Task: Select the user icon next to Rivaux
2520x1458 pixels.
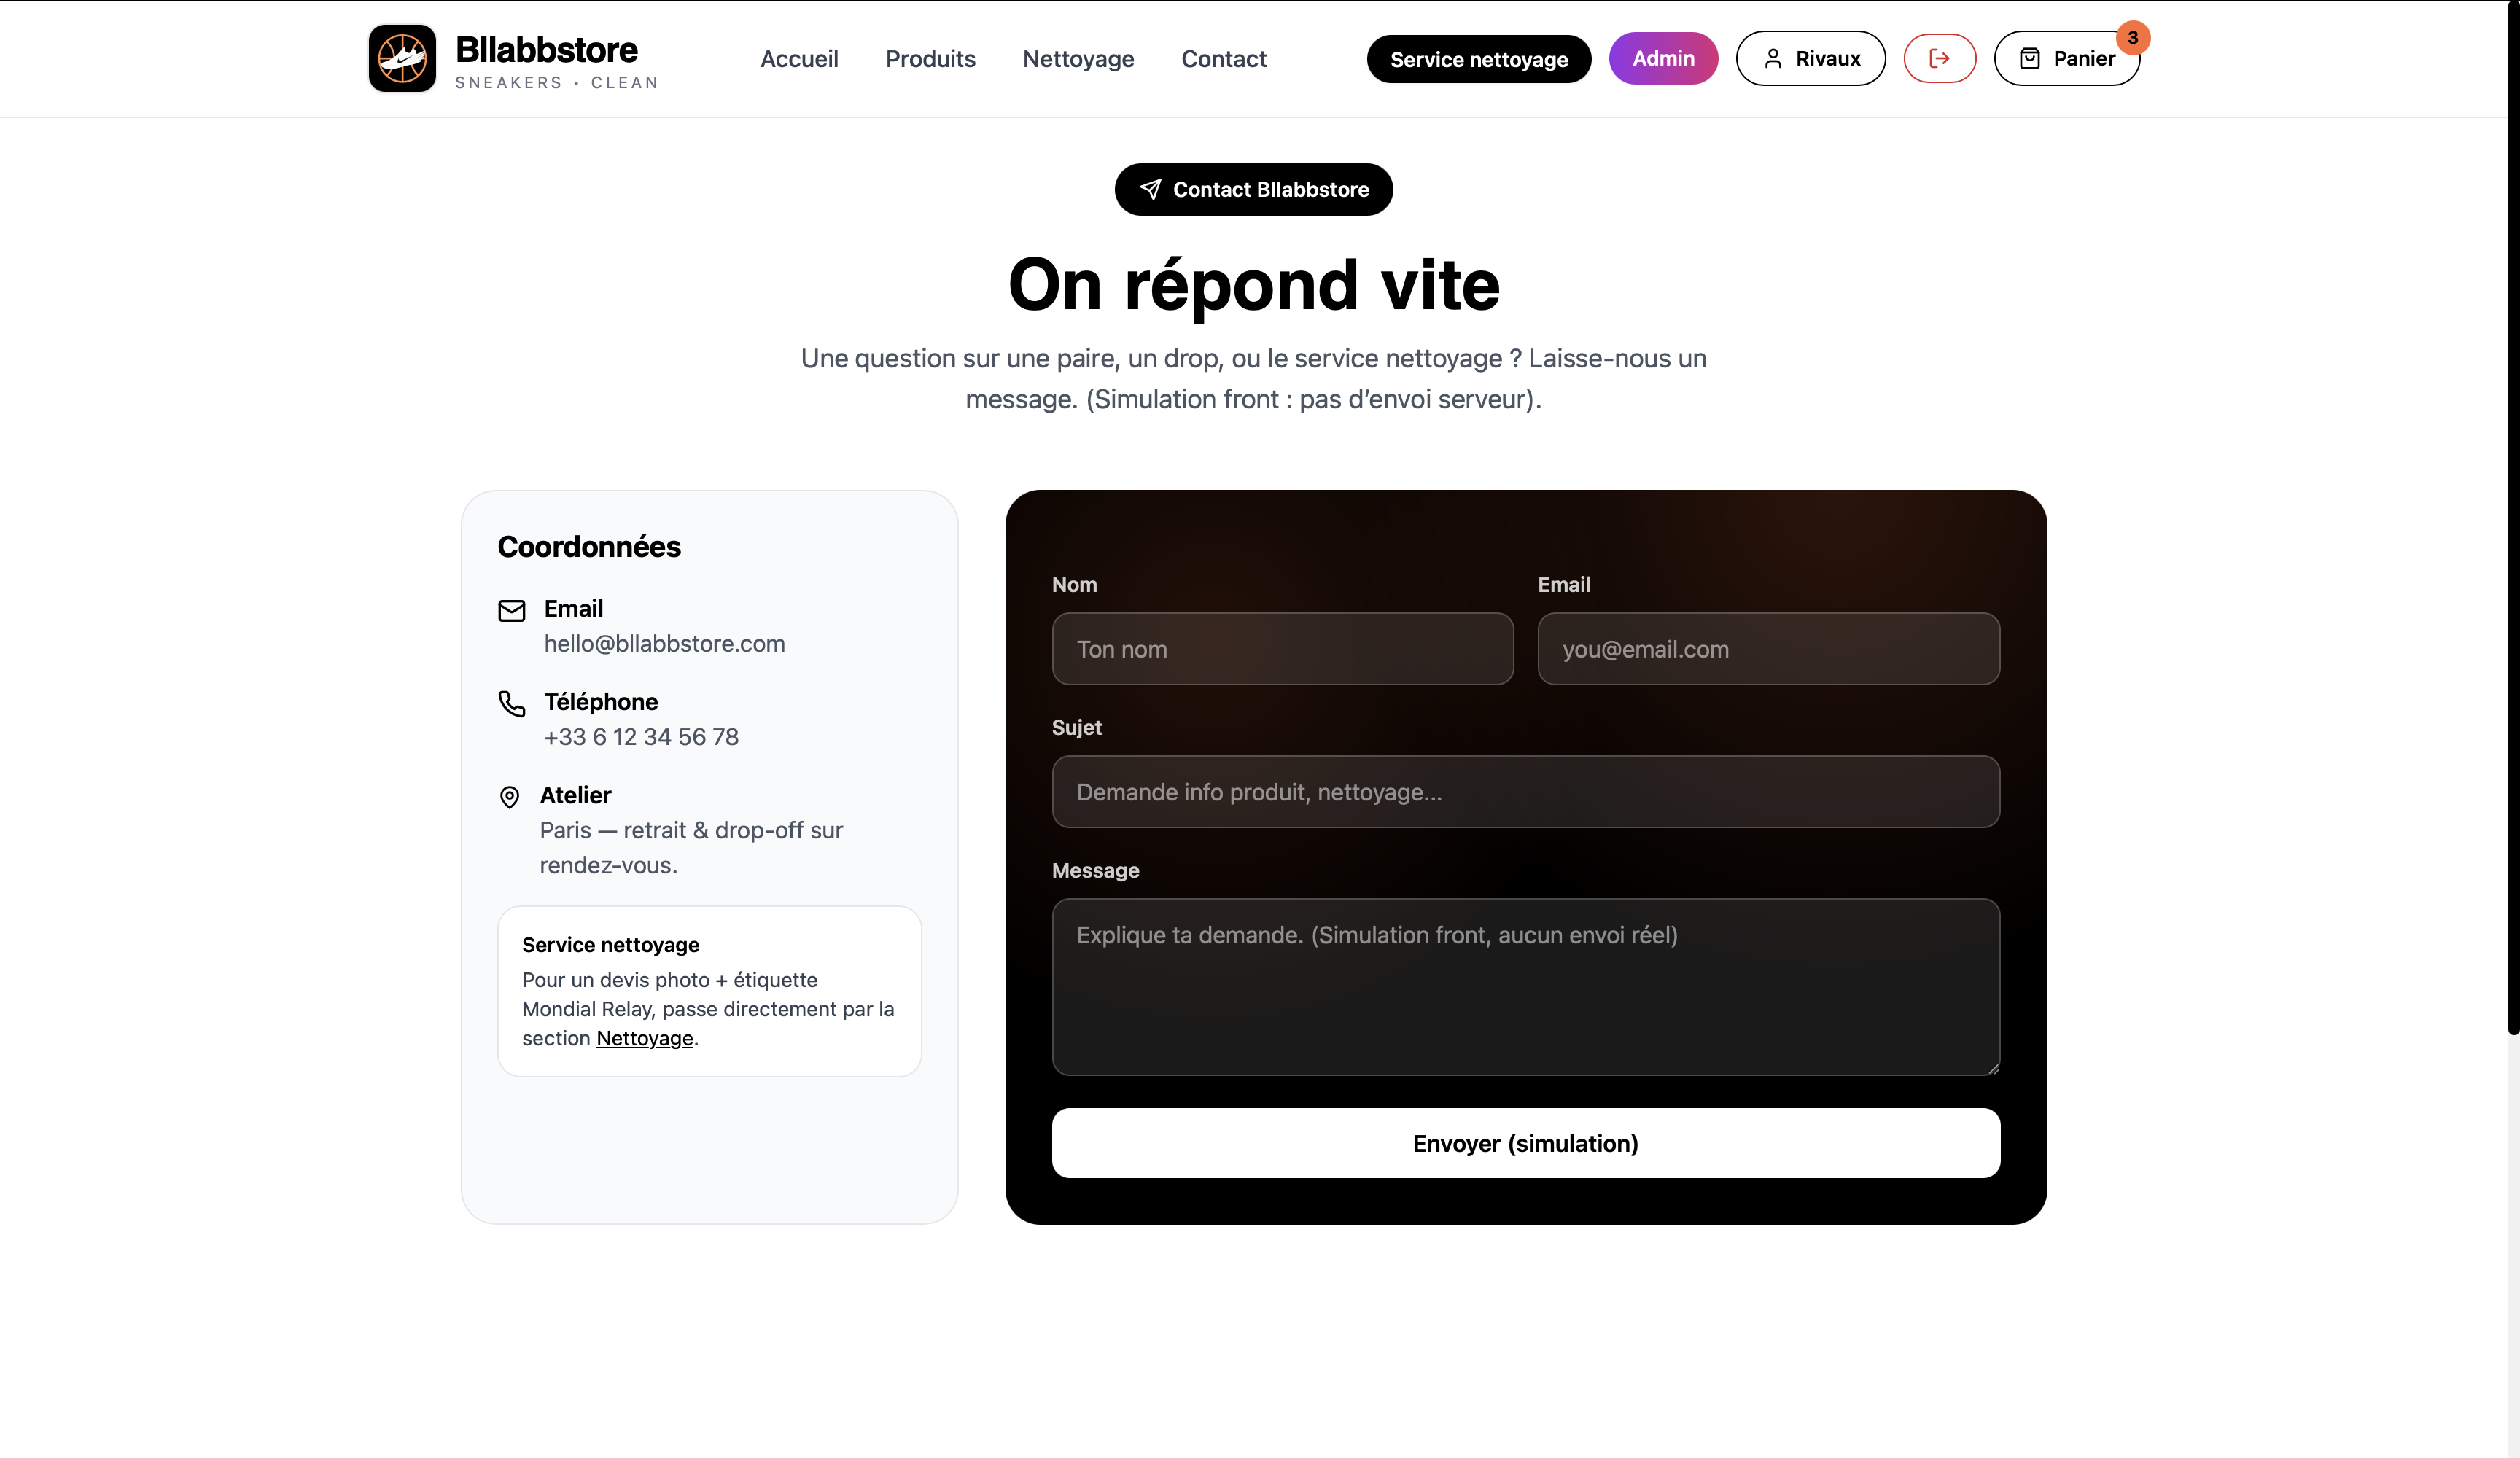Action: click(x=1772, y=59)
